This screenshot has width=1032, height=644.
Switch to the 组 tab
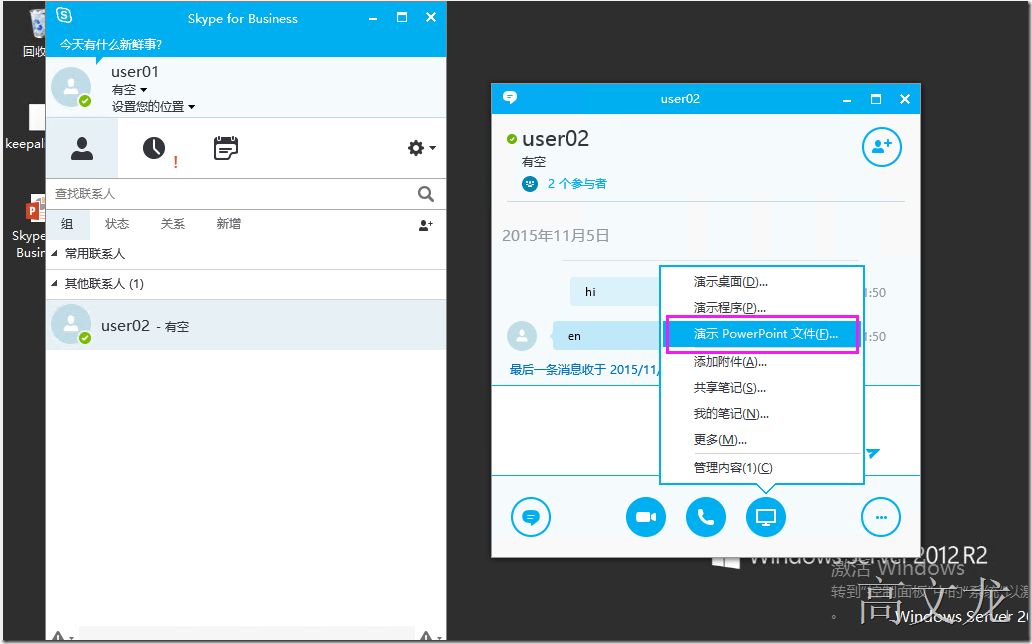click(67, 224)
